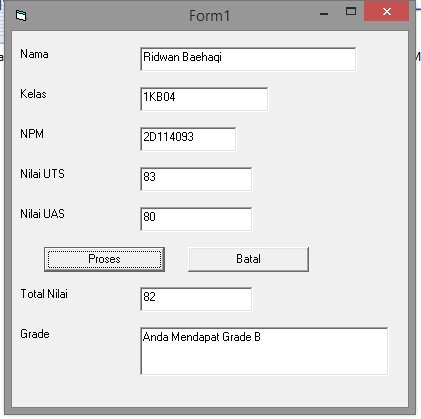The image size is (421, 419).
Task: Click the Grade output text area
Action: point(264,351)
